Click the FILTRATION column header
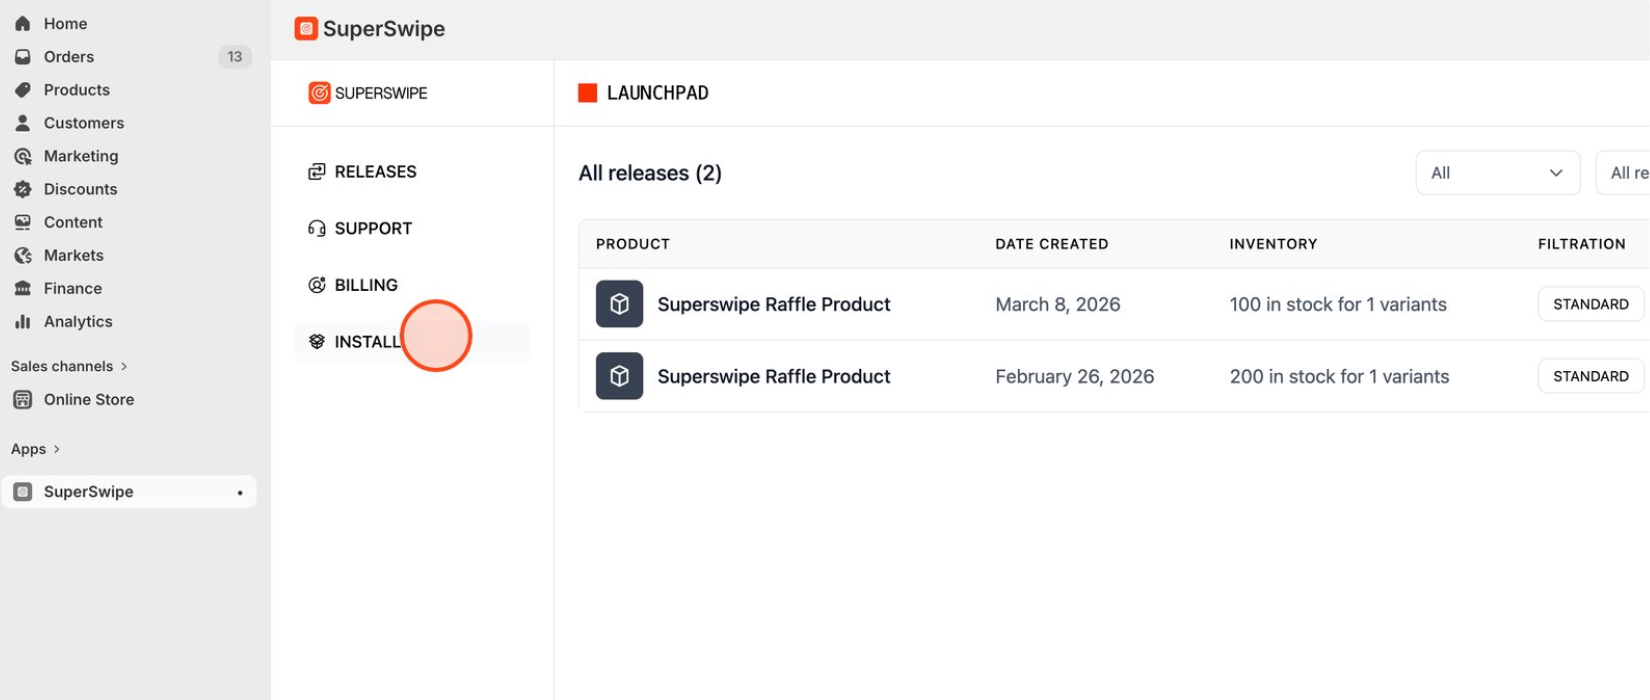 (1582, 244)
